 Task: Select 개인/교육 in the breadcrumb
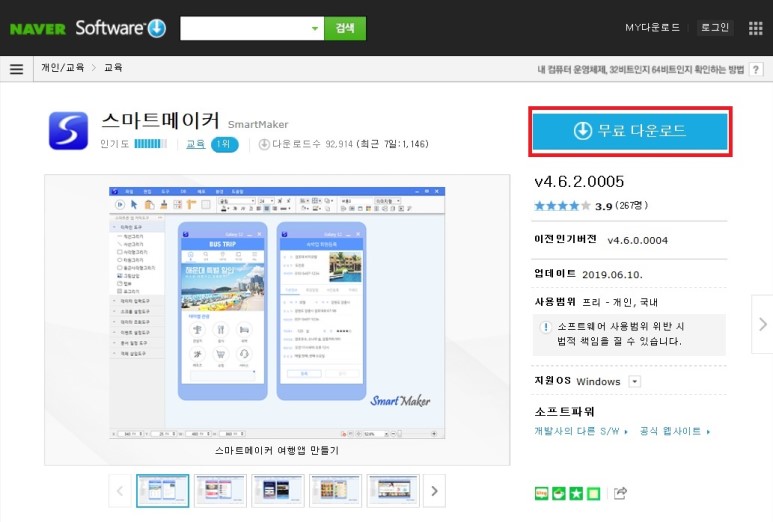click(63, 68)
